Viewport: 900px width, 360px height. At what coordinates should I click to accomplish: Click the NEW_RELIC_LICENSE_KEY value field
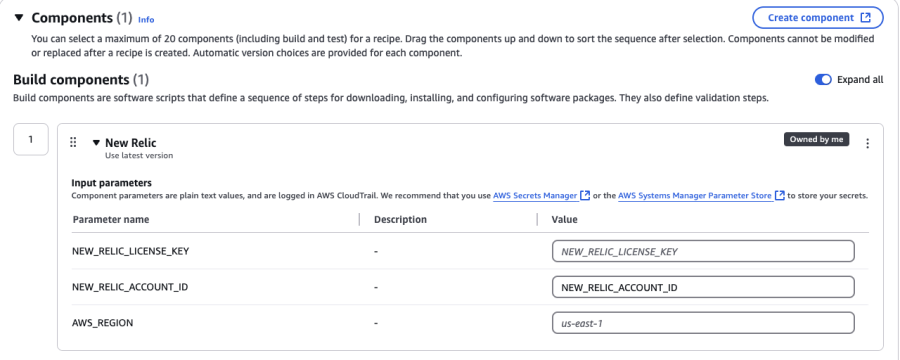[703, 251]
